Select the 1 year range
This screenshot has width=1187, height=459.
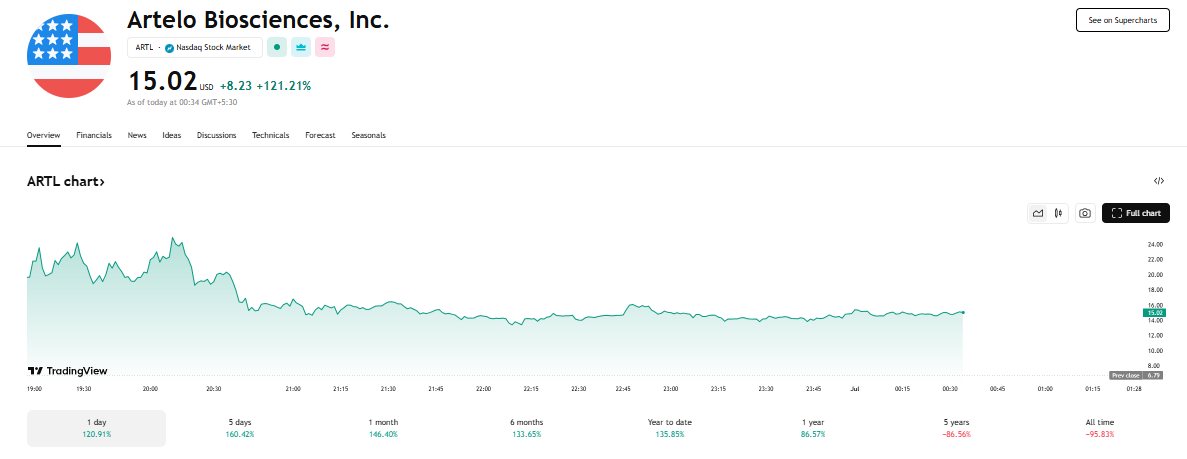coord(813,428)
